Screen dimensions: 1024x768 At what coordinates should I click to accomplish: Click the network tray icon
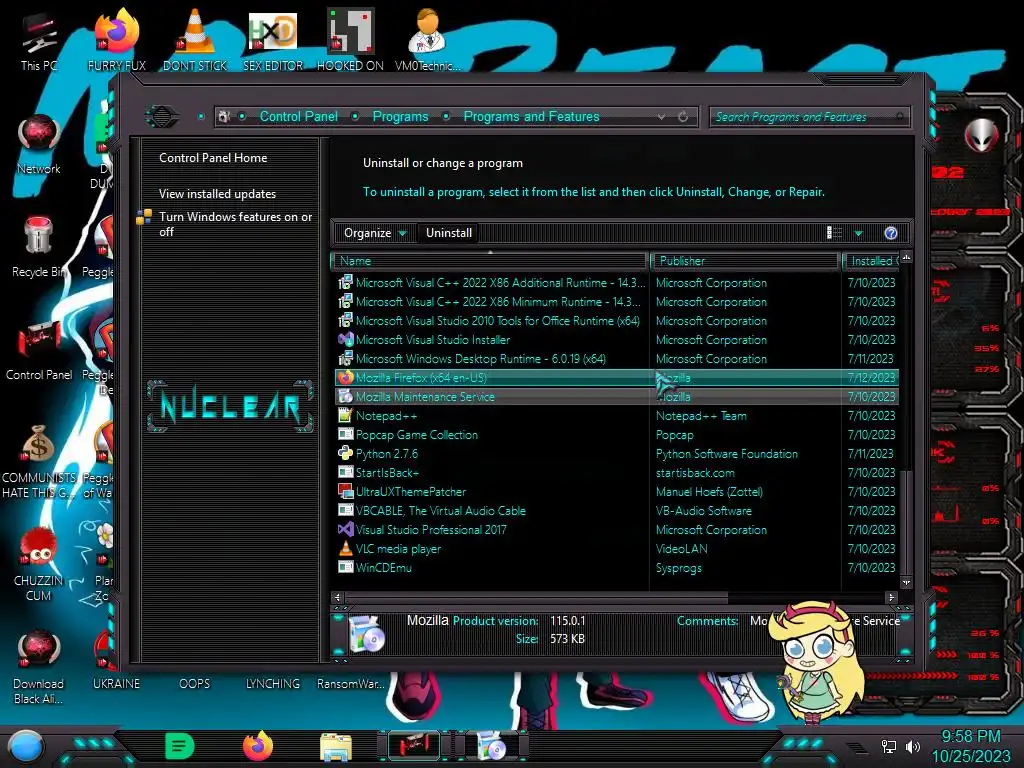(x=889, y=746)
